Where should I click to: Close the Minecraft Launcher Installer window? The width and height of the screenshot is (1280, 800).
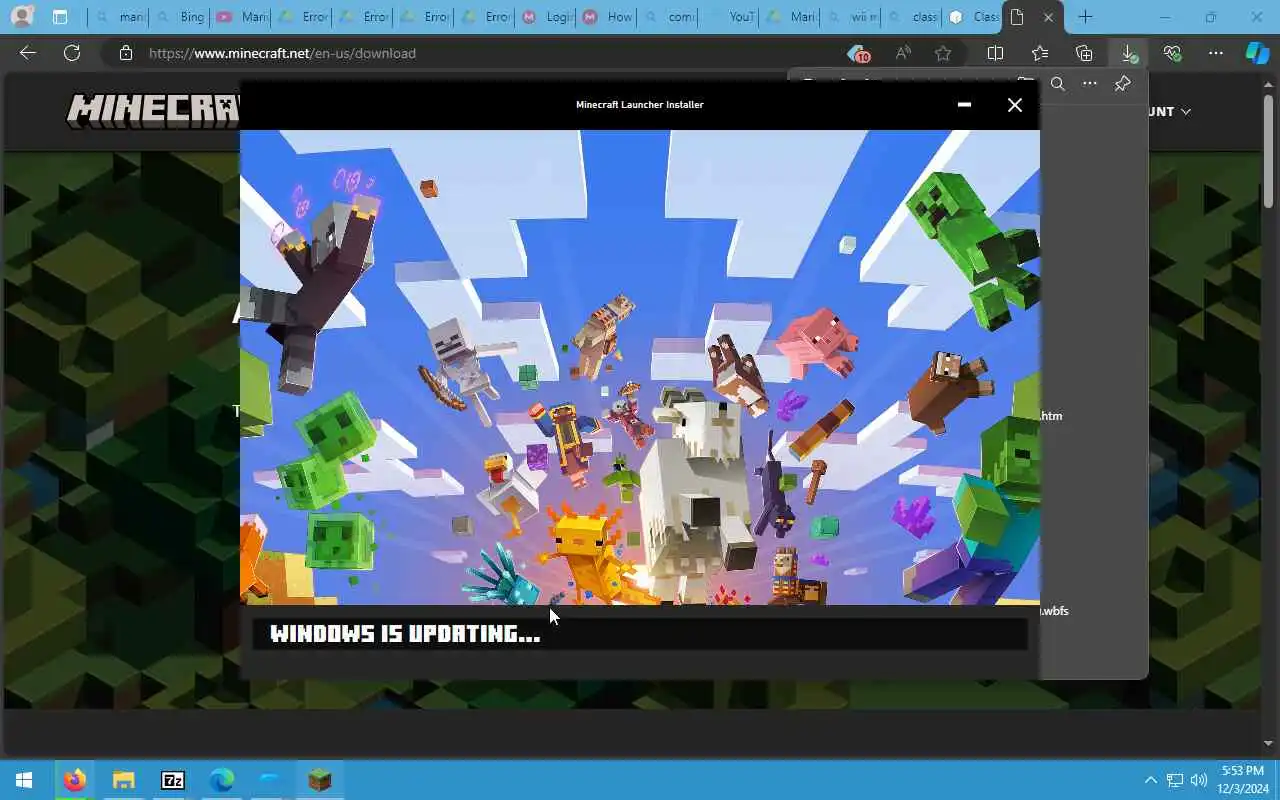tap(1015, 105)
